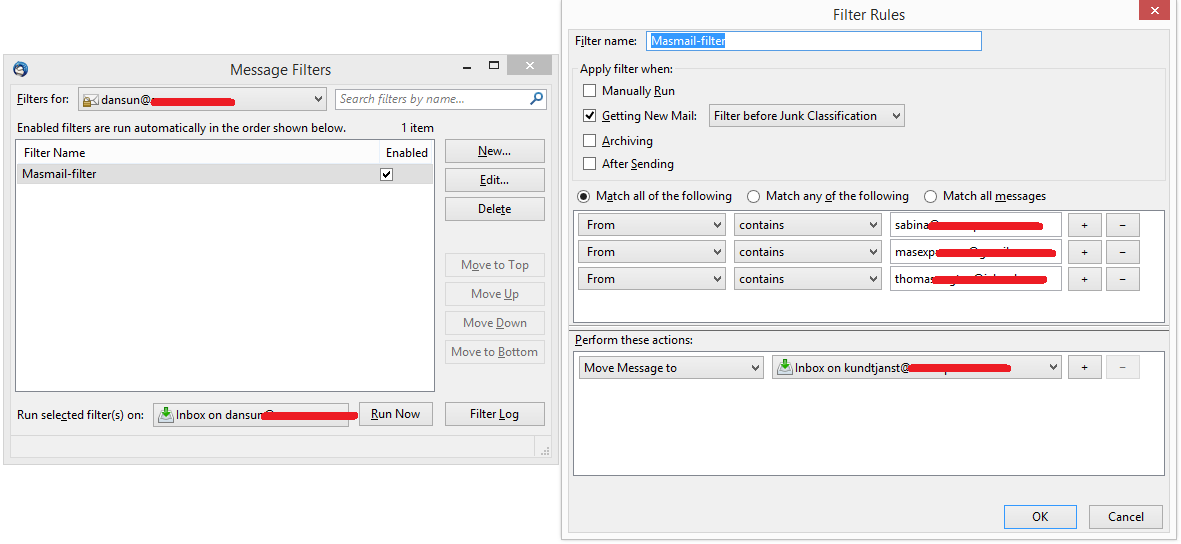Screen dimensions: 1181x544
Task: Click the search magnifier icon in filter search
Action: [537, 99]
